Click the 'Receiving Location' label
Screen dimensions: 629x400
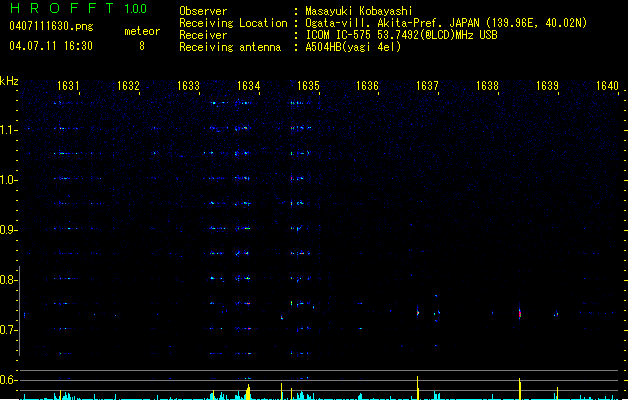coord(233,23)
